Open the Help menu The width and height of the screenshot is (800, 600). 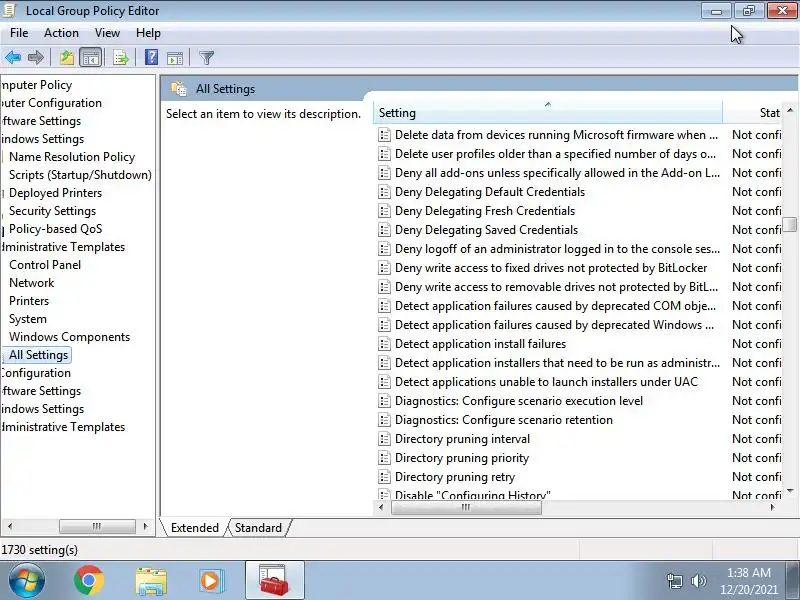pos(148,33)
